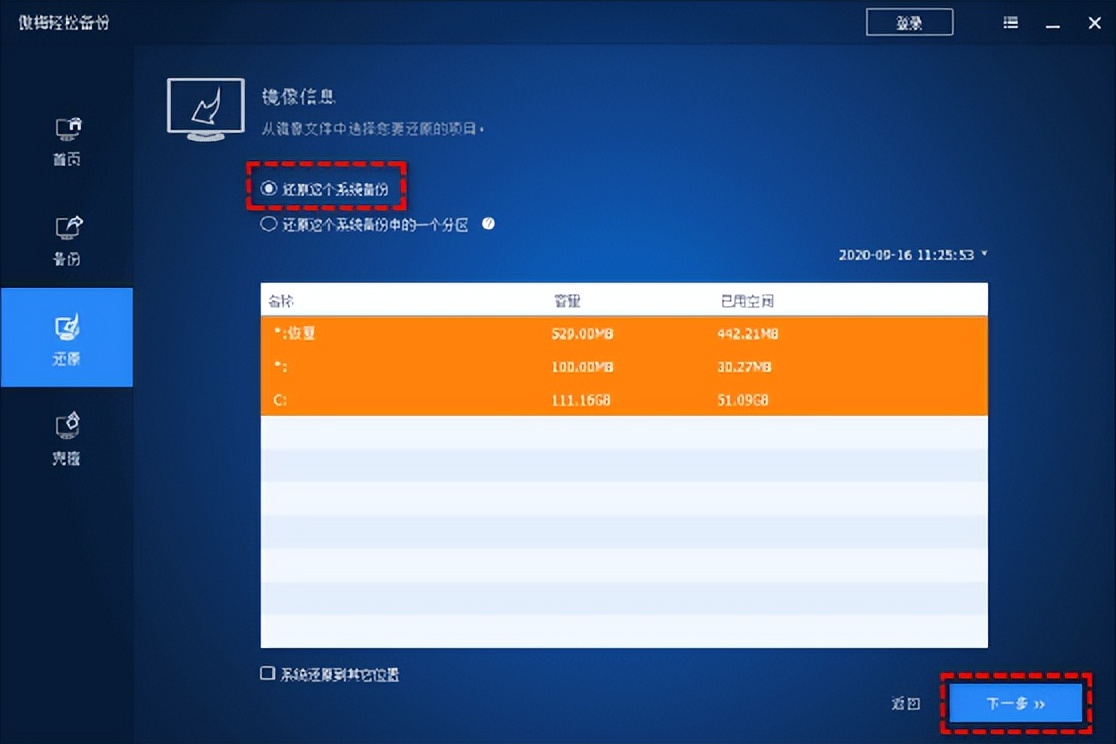Open the 2020-09-16 backup time dropdown

908,254
